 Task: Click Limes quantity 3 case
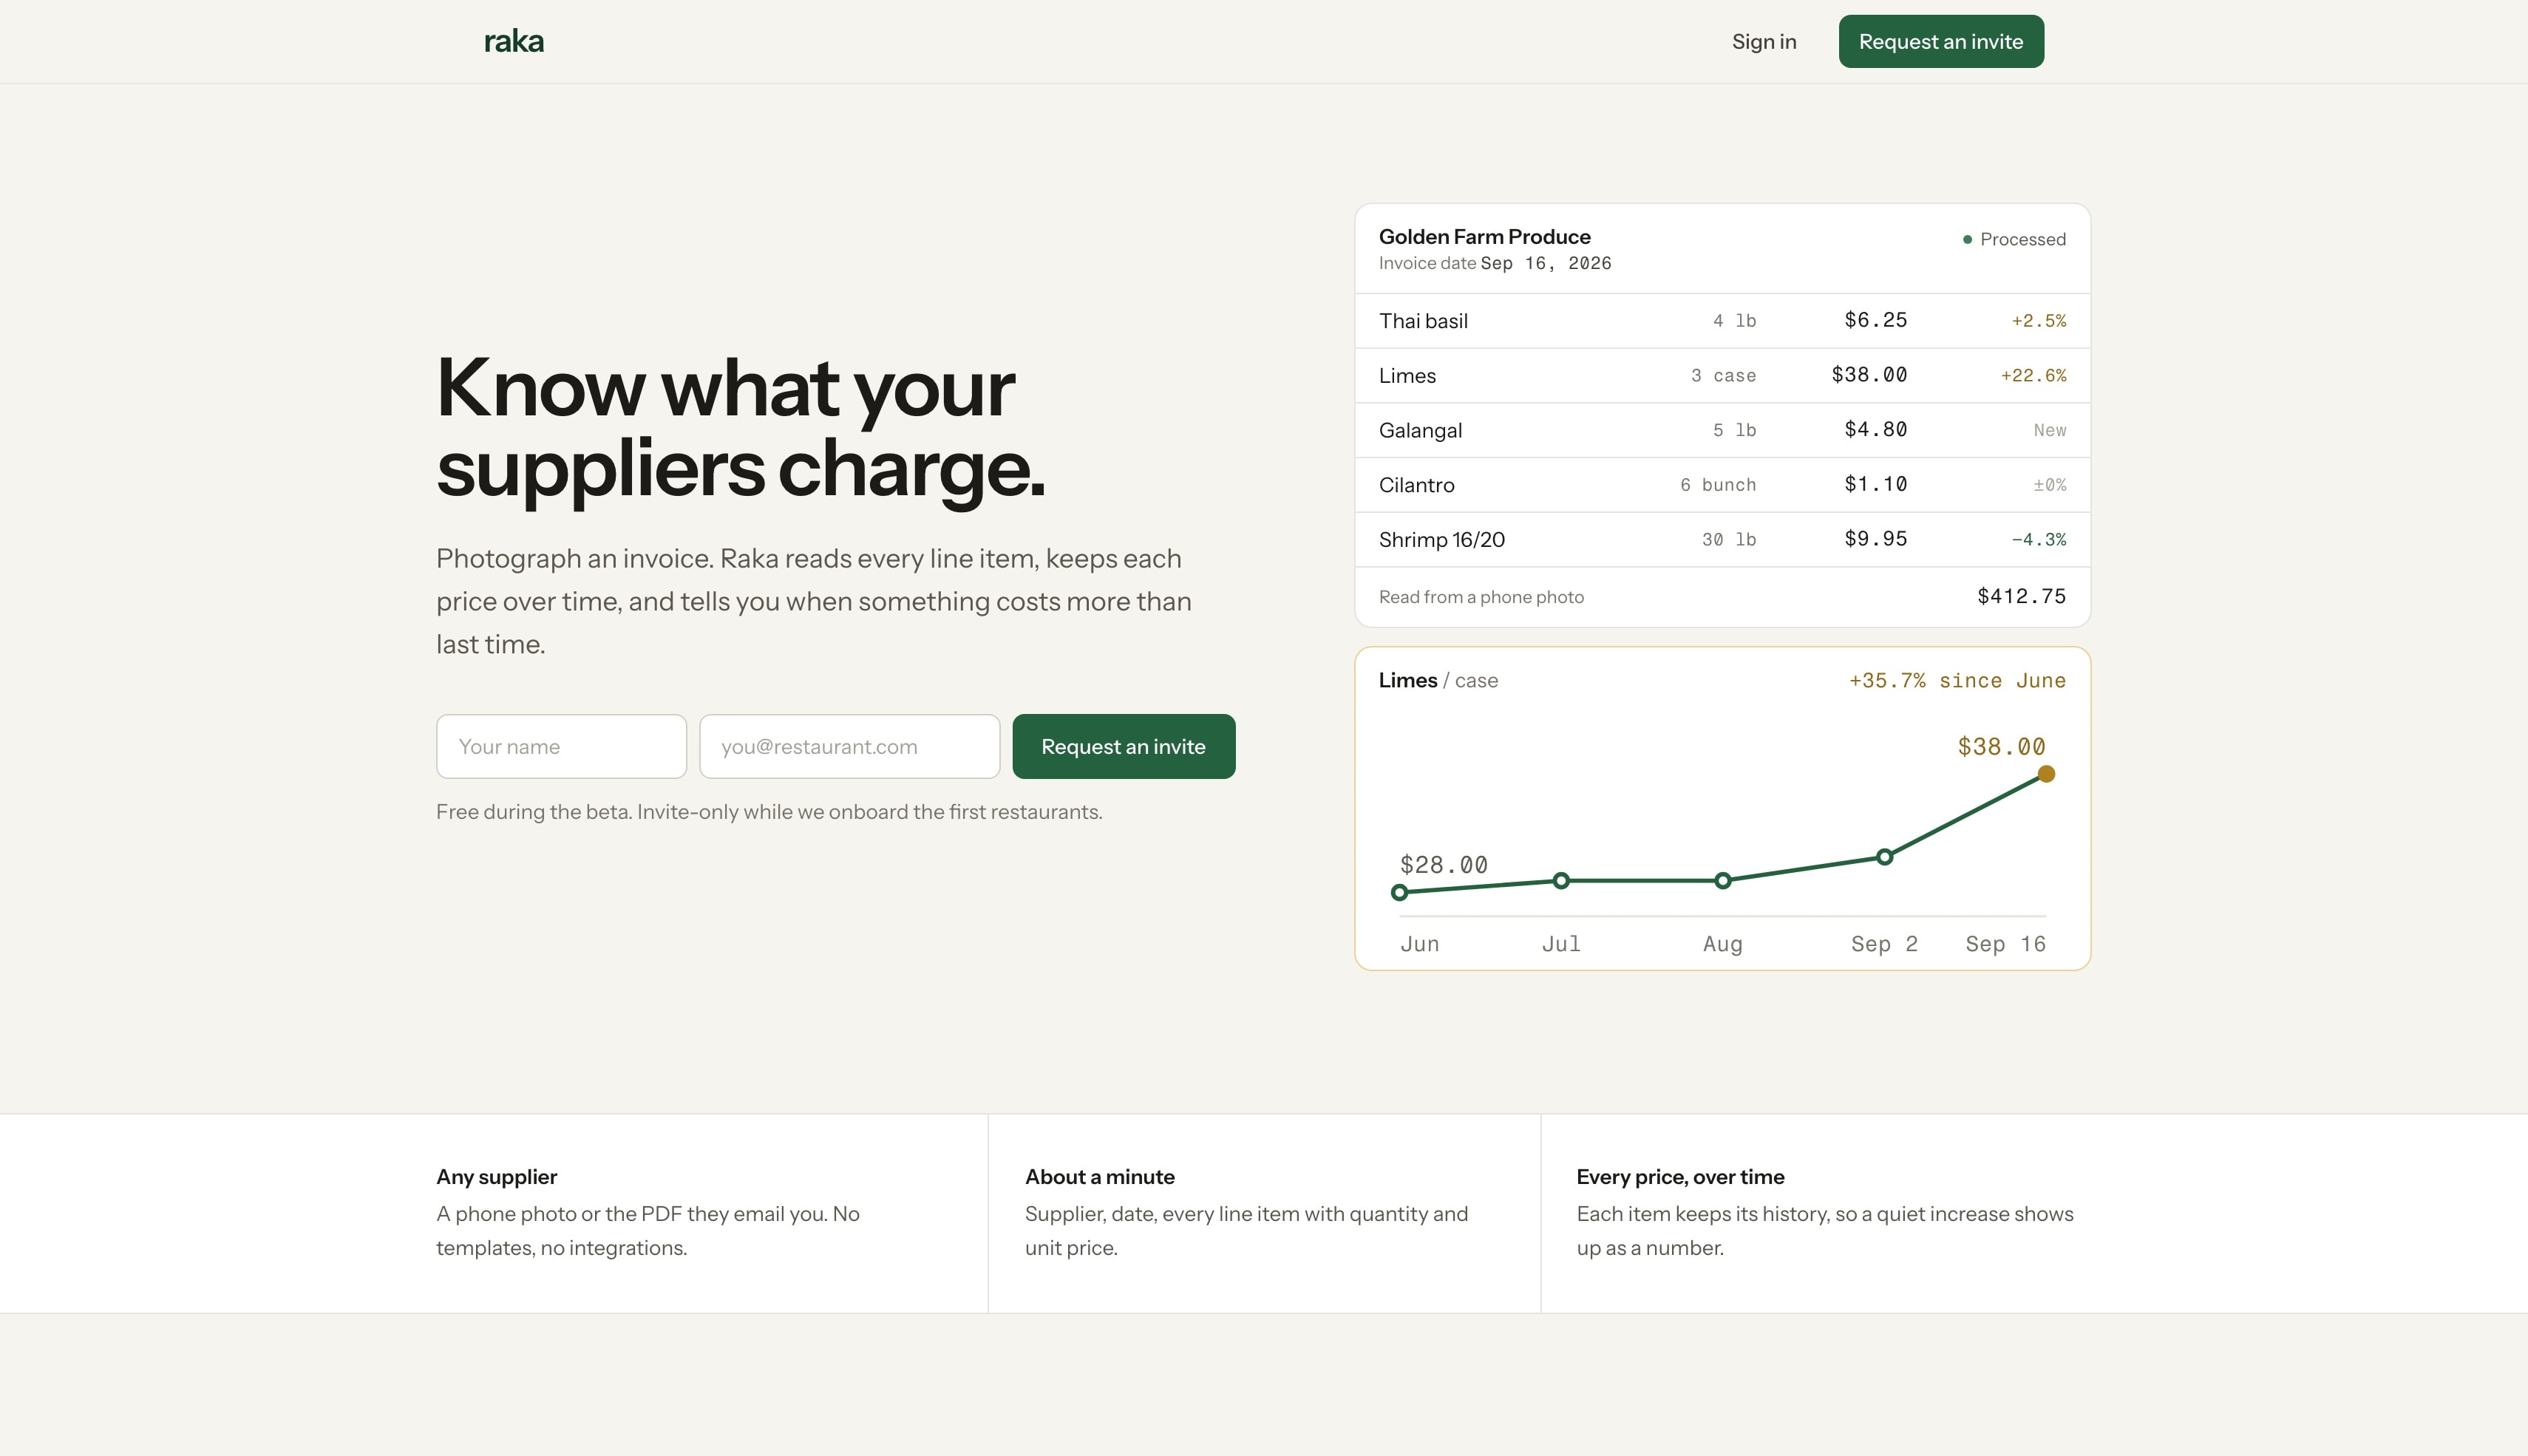(1723, 376)
